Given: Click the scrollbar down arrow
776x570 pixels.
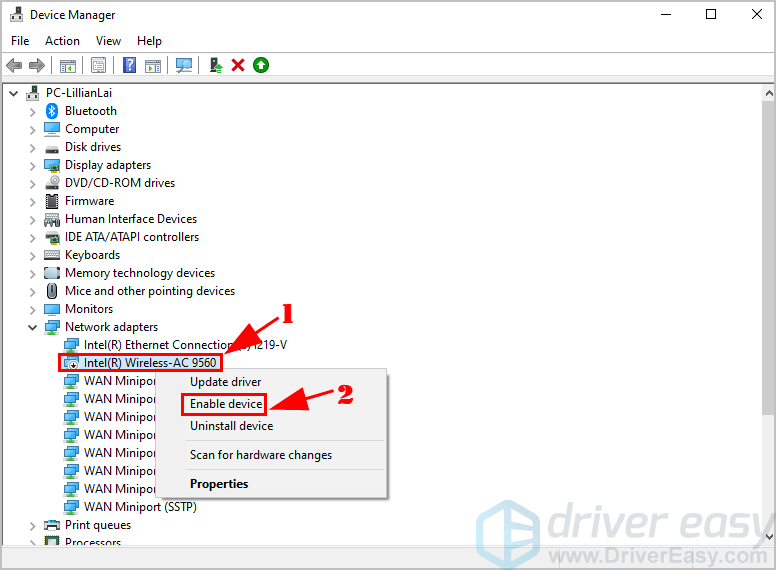Looking at the screenshot, I should coord(769,537).
